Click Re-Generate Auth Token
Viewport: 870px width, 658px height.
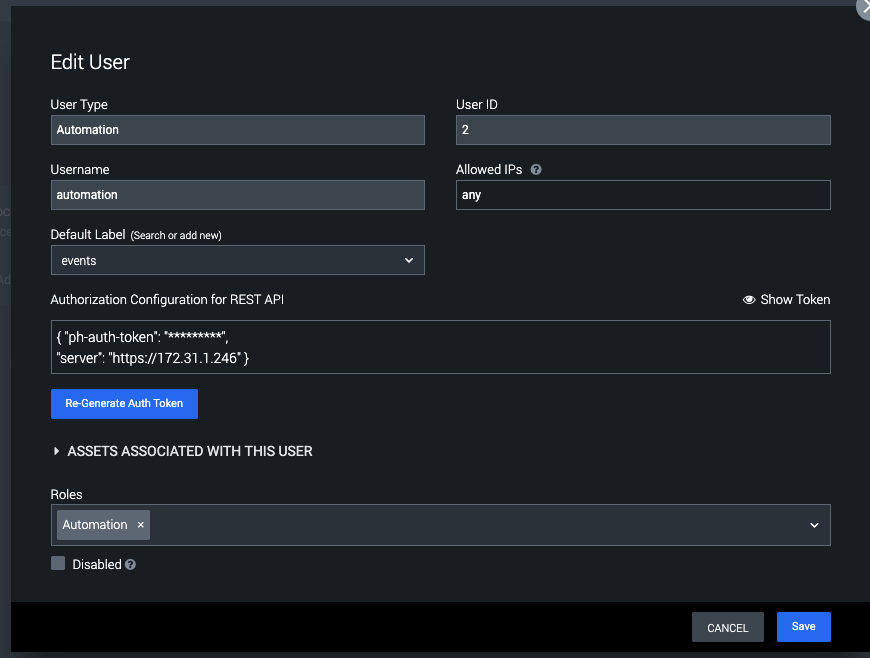124,403
